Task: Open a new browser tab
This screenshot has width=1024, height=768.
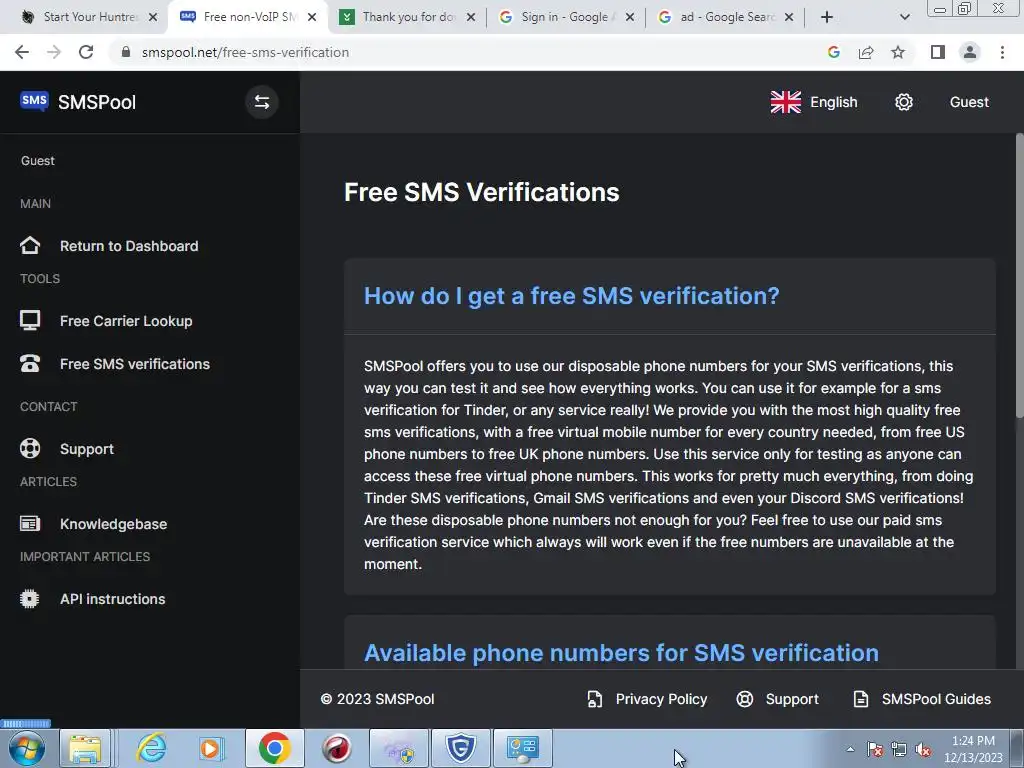Action: point(827,17)
